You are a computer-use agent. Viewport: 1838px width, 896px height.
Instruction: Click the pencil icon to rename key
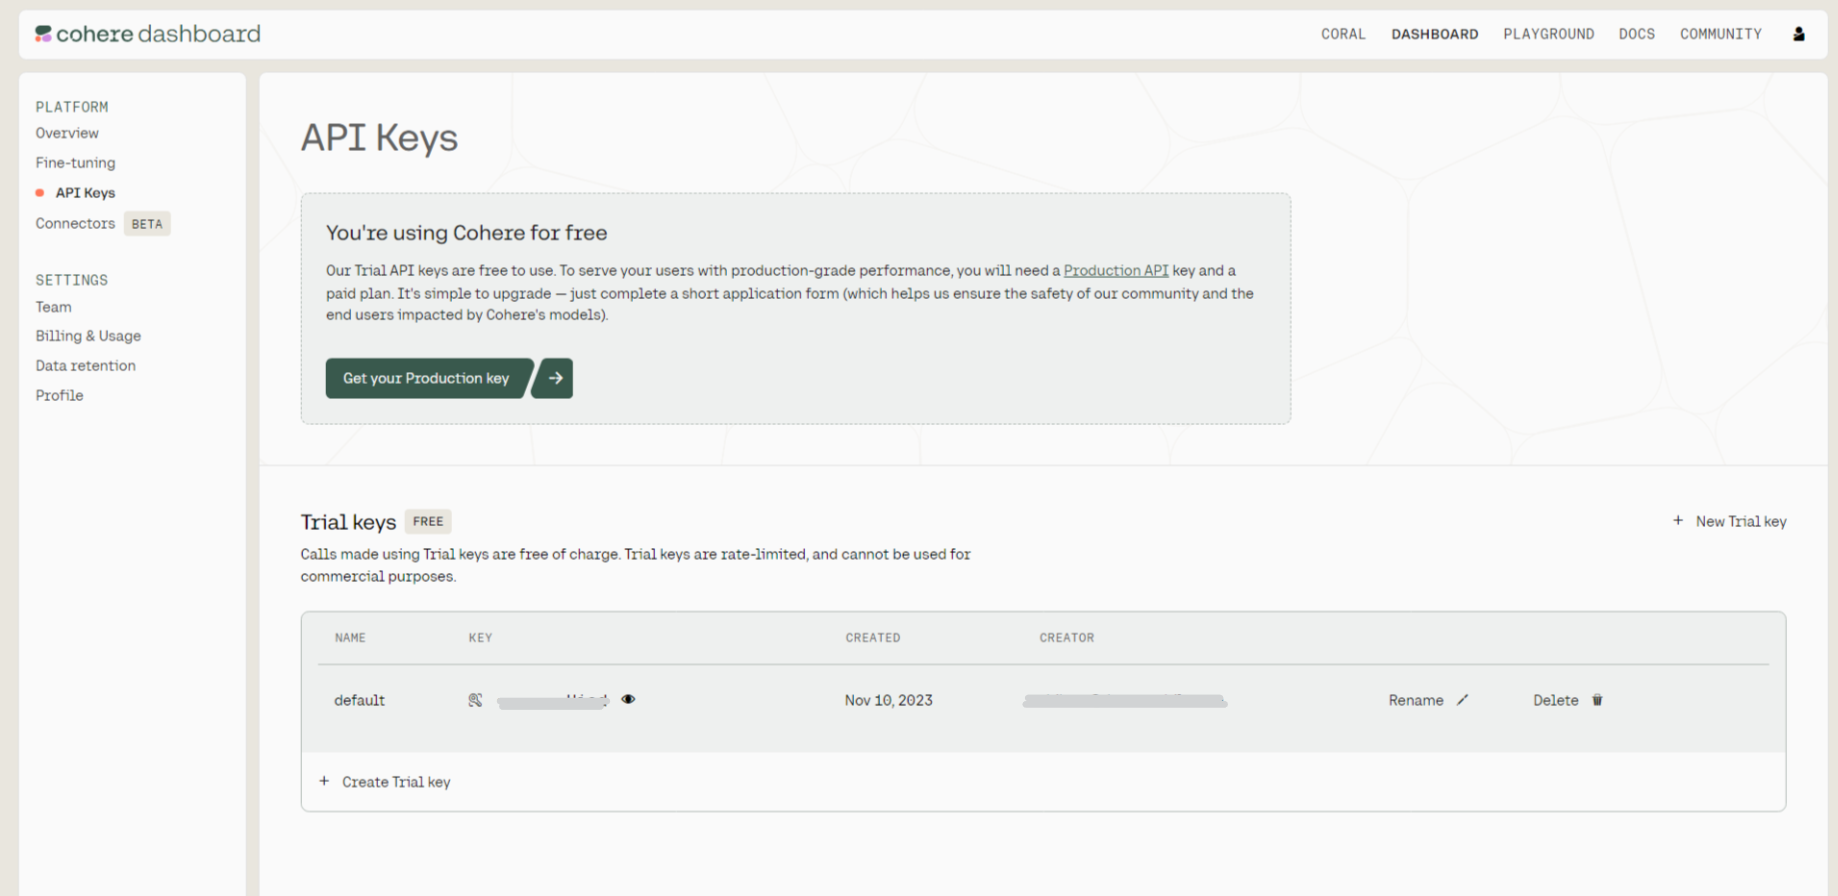(x=1462, y=700)
